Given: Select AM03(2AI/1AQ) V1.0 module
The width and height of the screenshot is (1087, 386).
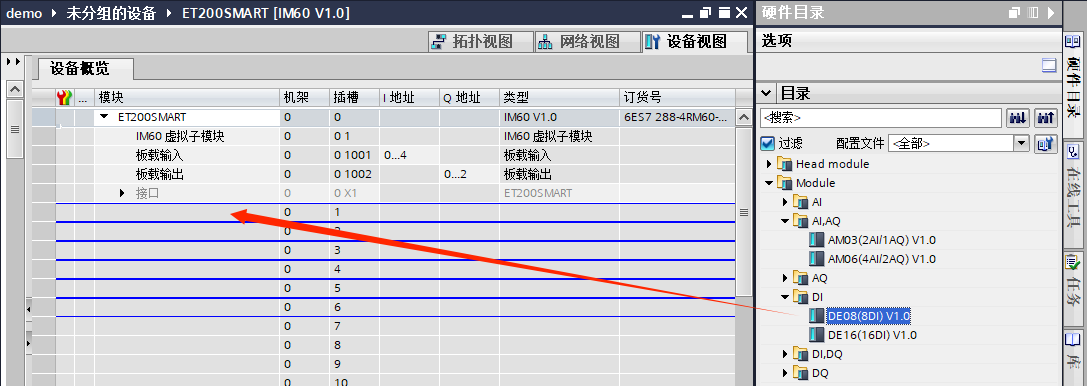Looking at the screenshot, I should (882, 240).
